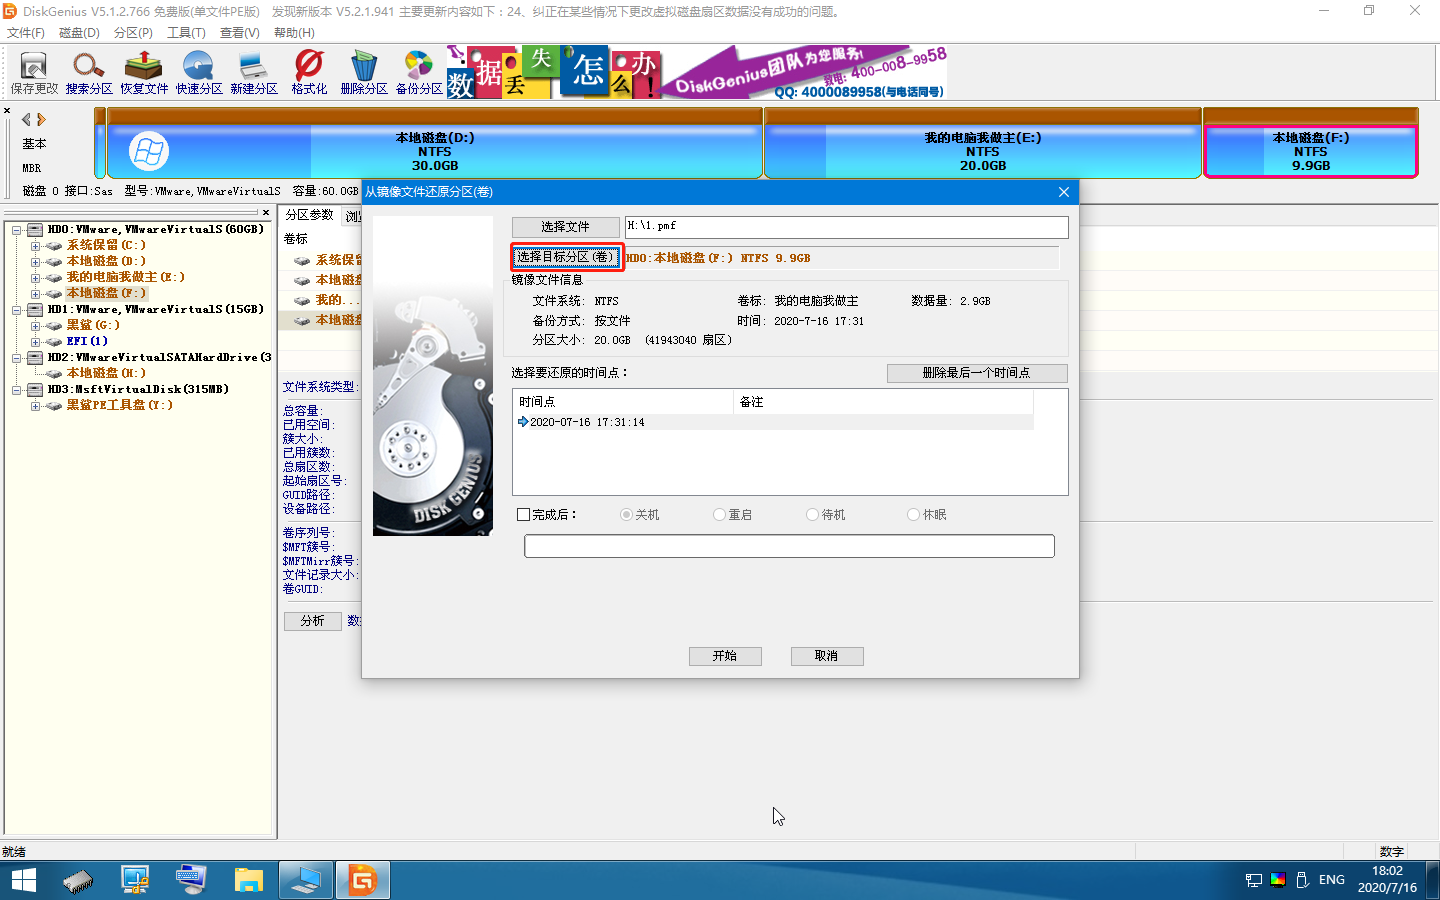
Task: Switch to the 分区参数 tab
Action: pos(309,215)
